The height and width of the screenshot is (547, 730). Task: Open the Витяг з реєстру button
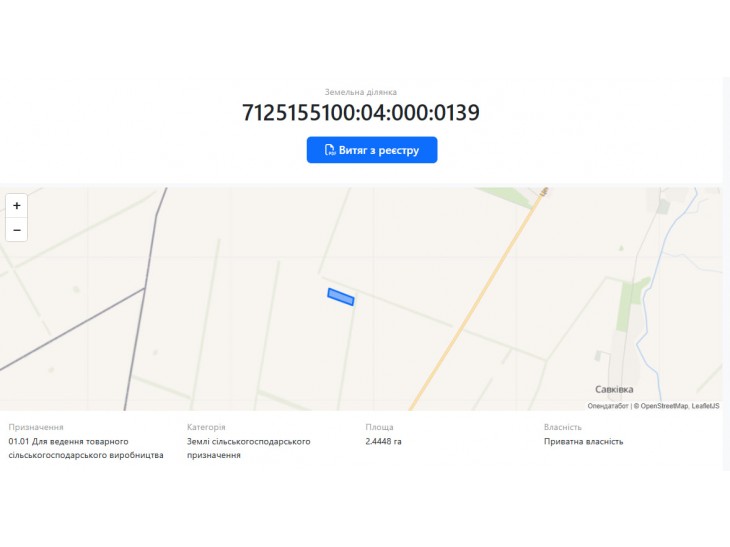click(372, 150)
